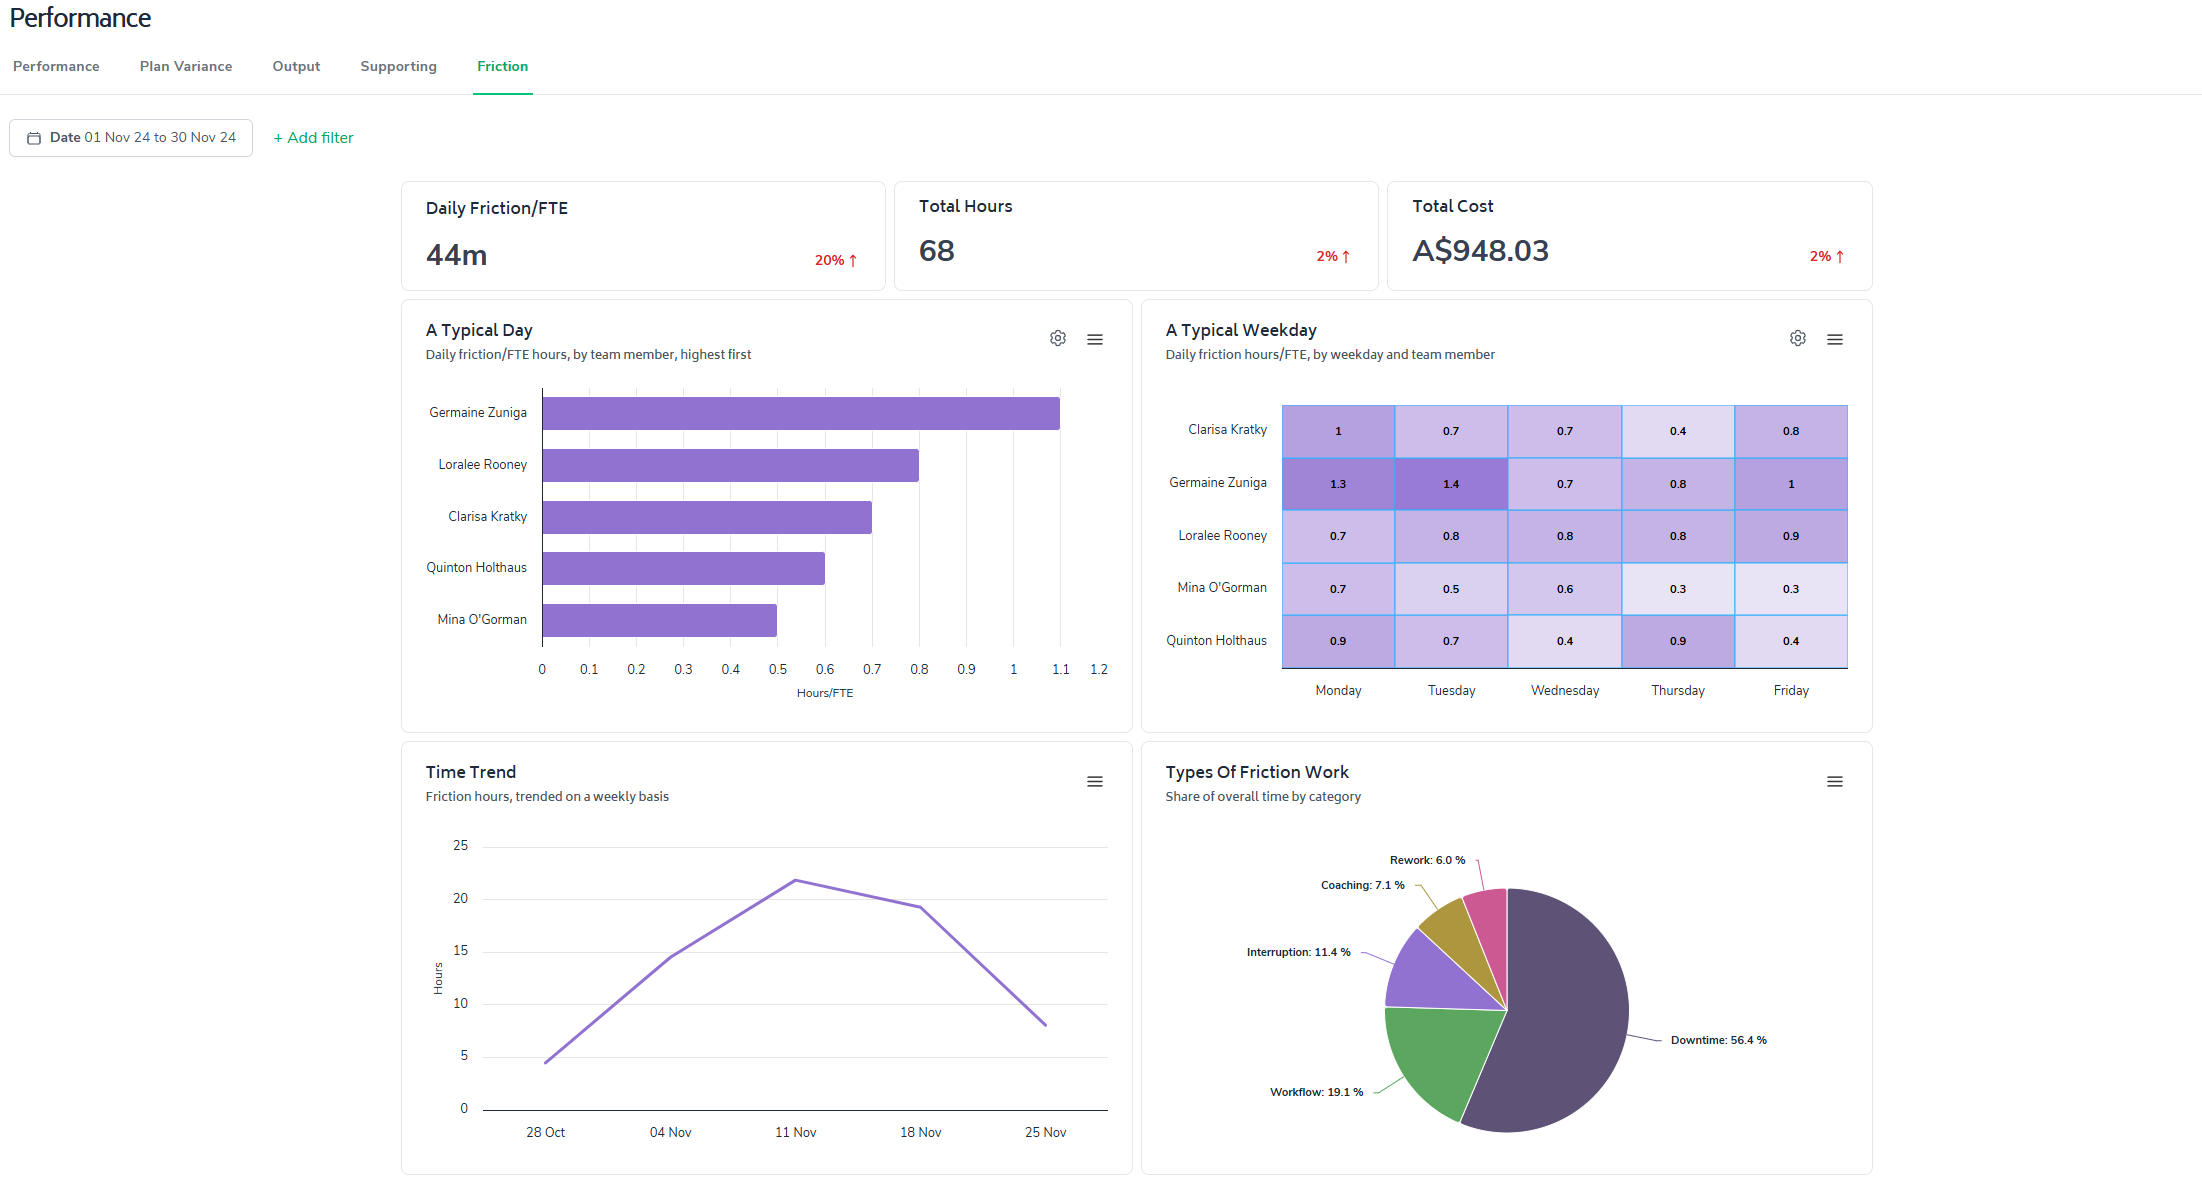Open settings gear on A Typical Weekday chart
Image resolution: width=2202 pixels, height=1177 pixels.
click(1797, 339)
